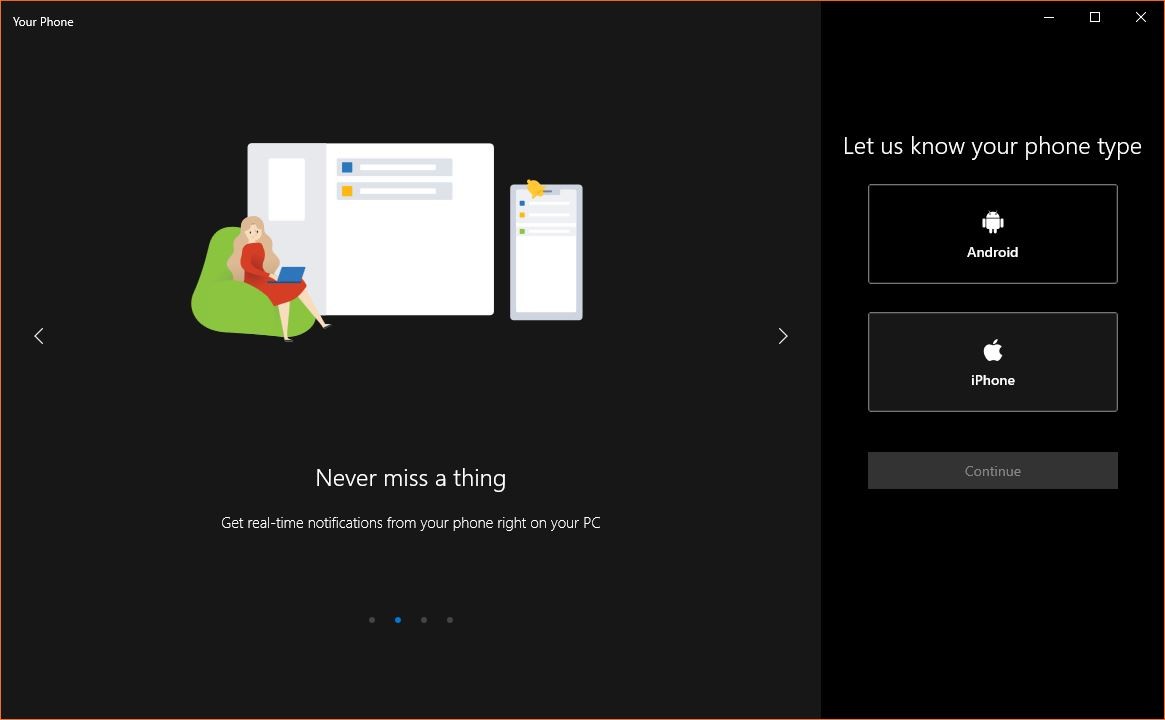Go to the previous carousel slide arrow
Image resolution: width=1165 pixels, height=720 pixels.
[39, 336]
